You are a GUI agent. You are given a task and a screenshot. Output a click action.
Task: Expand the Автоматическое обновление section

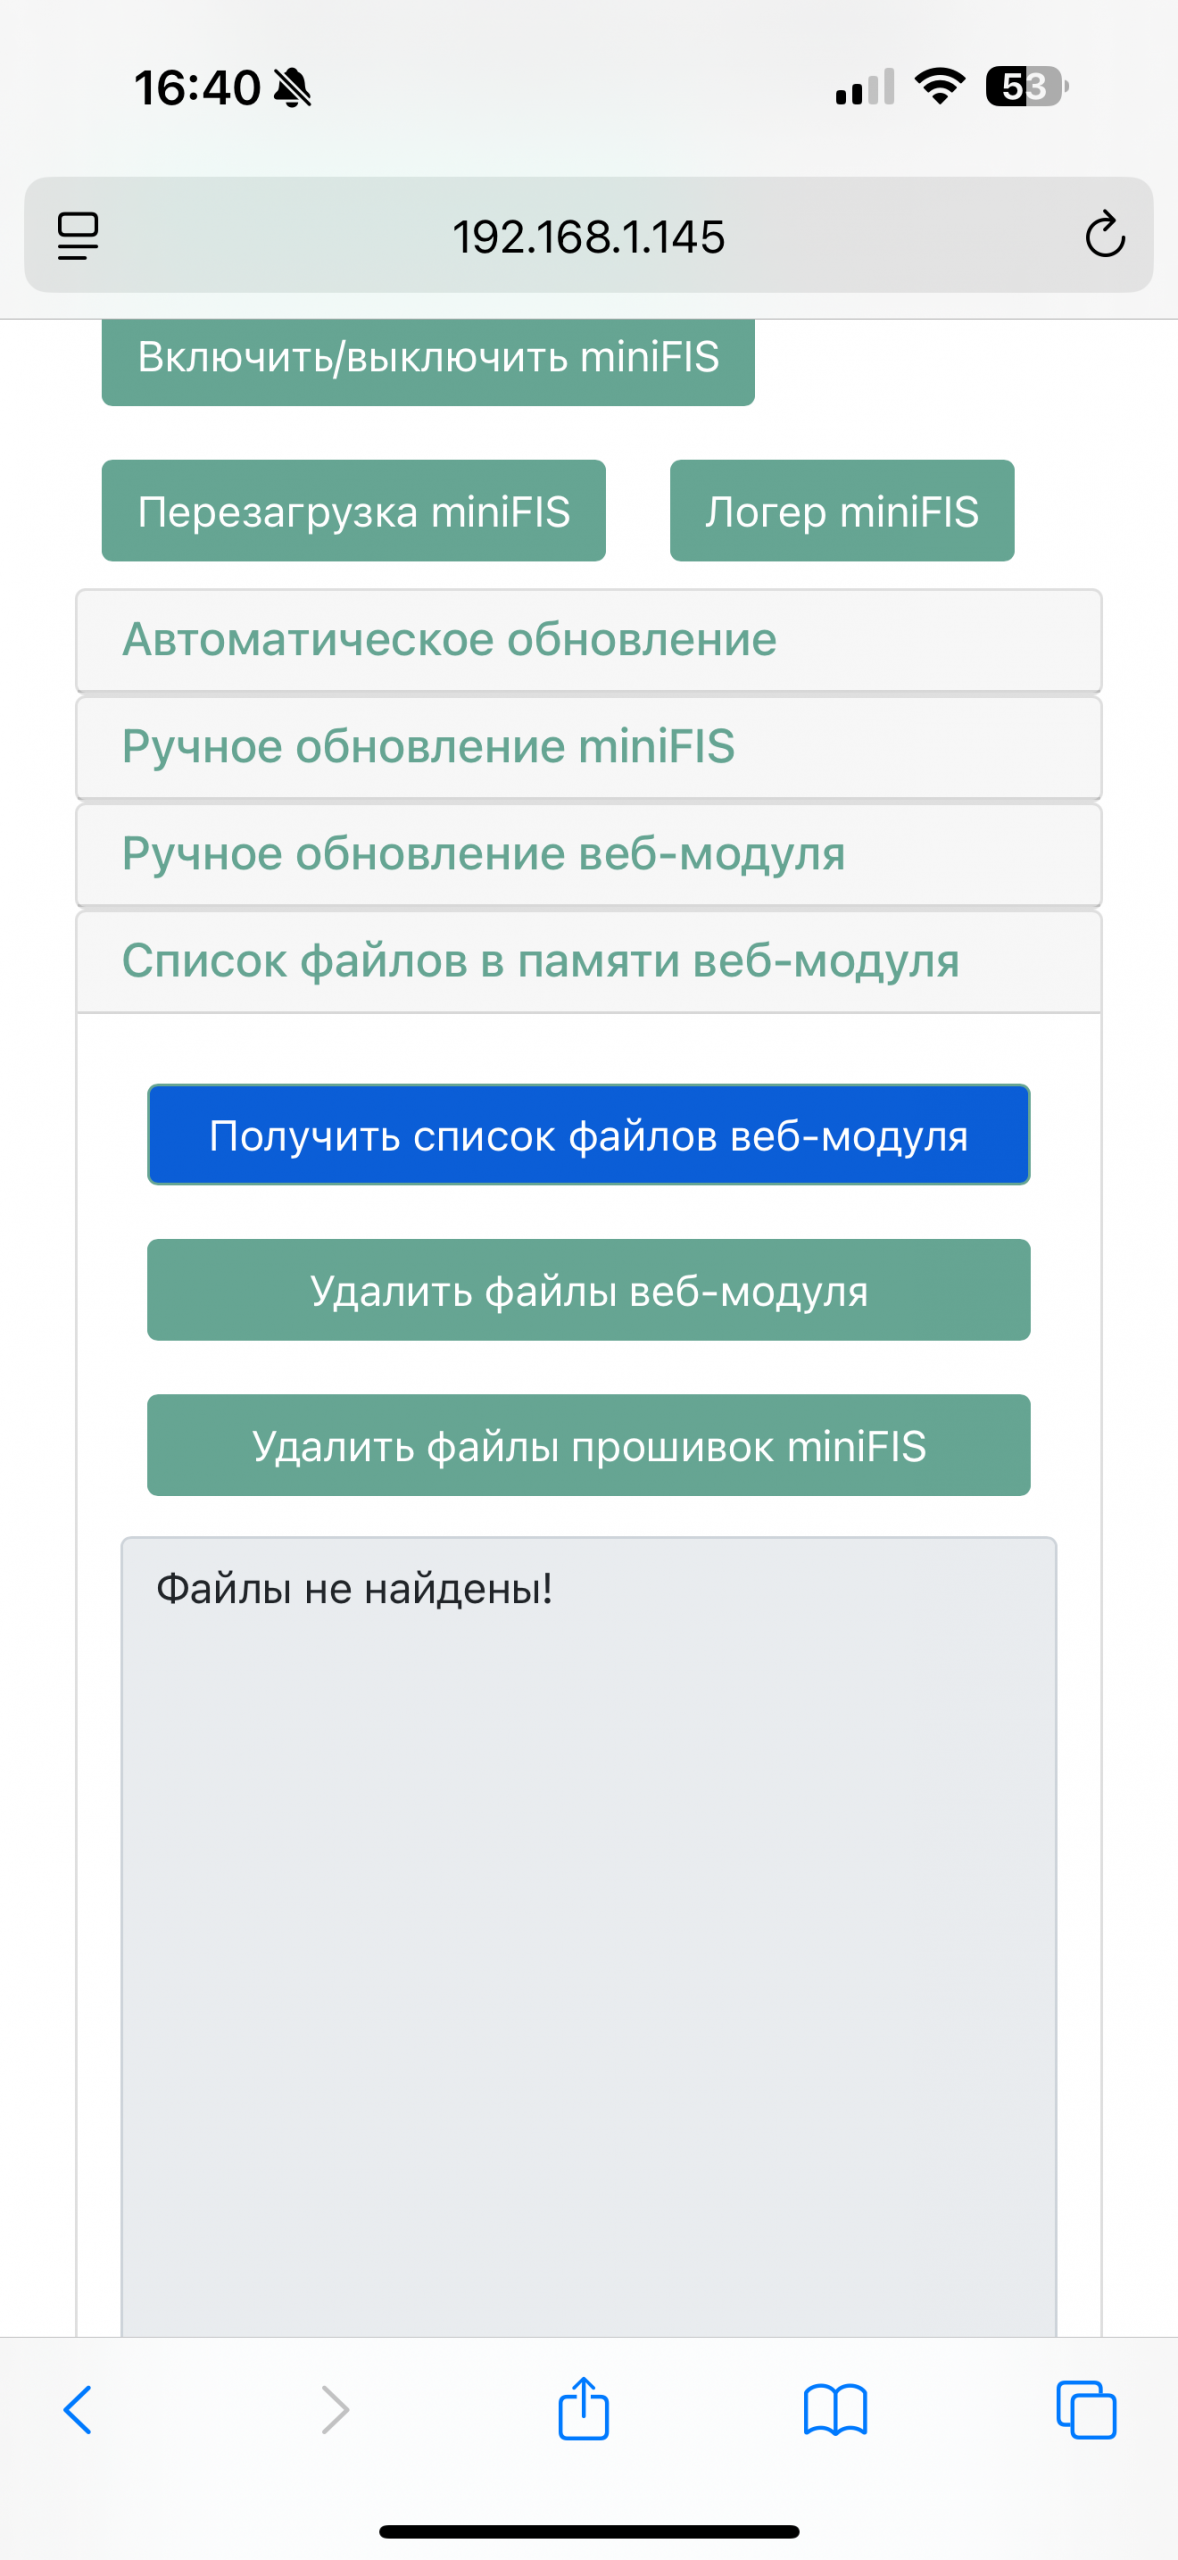pyautogui.click(x=588, y=640)
